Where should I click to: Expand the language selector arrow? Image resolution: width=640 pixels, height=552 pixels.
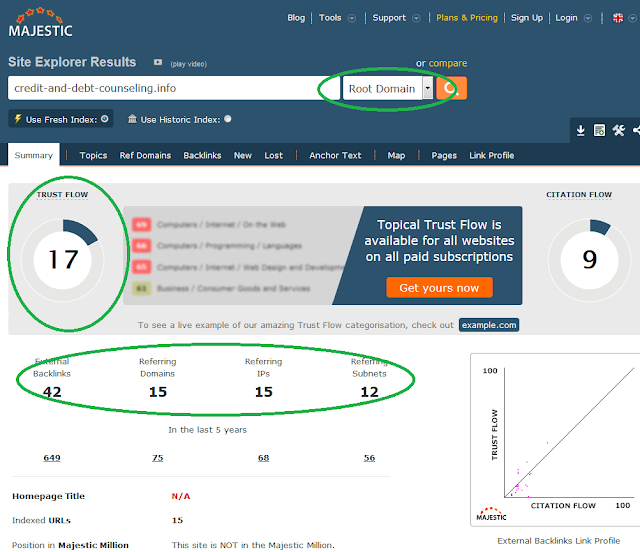click(632, 18)
